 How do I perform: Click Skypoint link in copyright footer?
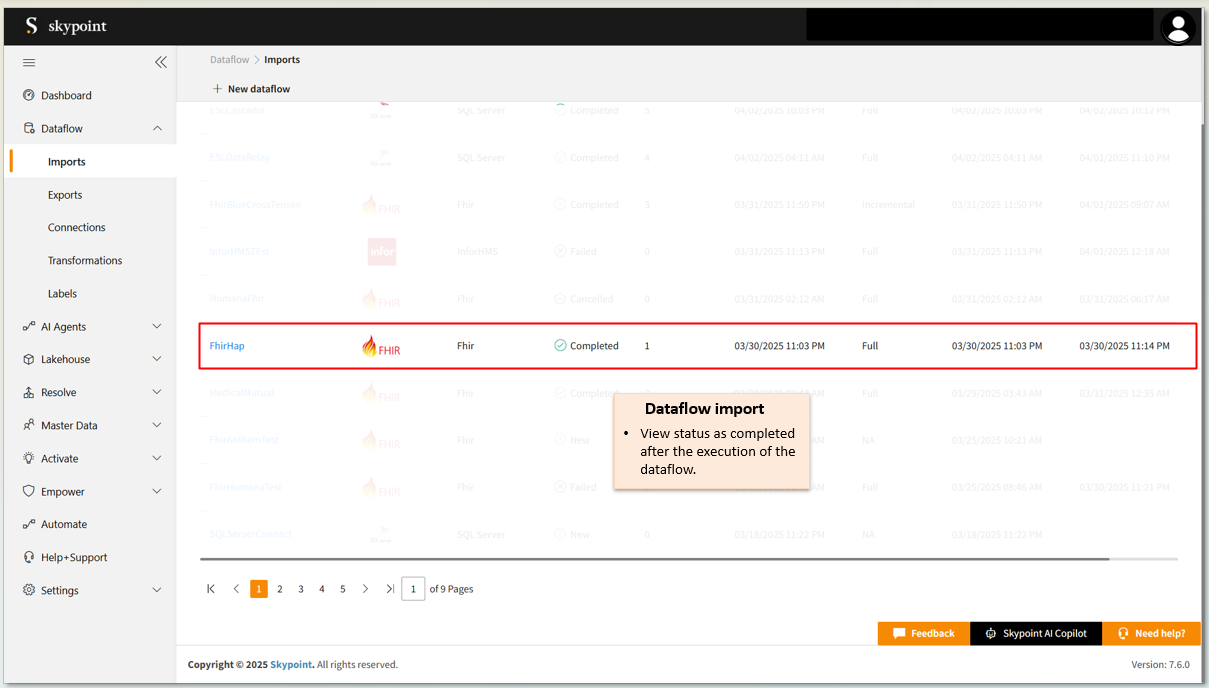[291, 664]
